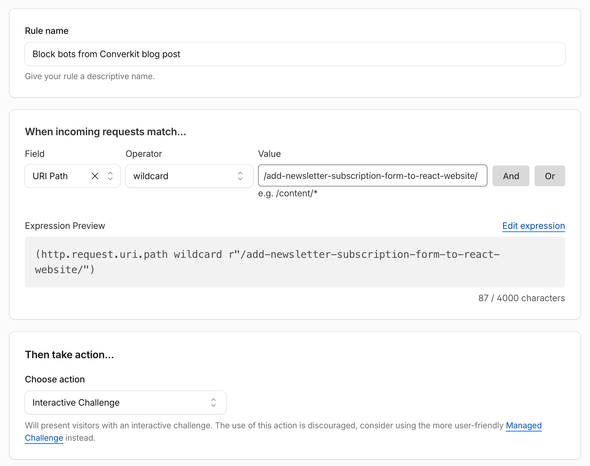Open the Choose action dropdown
590x466 pixels.
point(125,402)
